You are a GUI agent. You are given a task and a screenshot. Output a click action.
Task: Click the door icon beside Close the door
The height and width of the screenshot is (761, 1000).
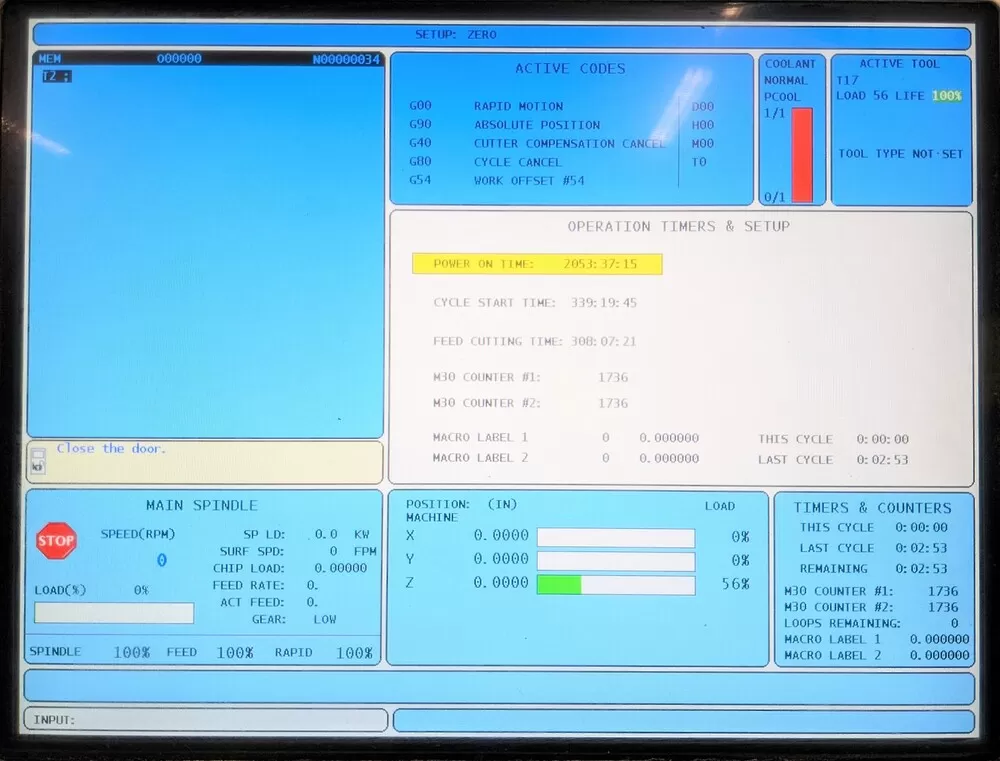point(38,460)
